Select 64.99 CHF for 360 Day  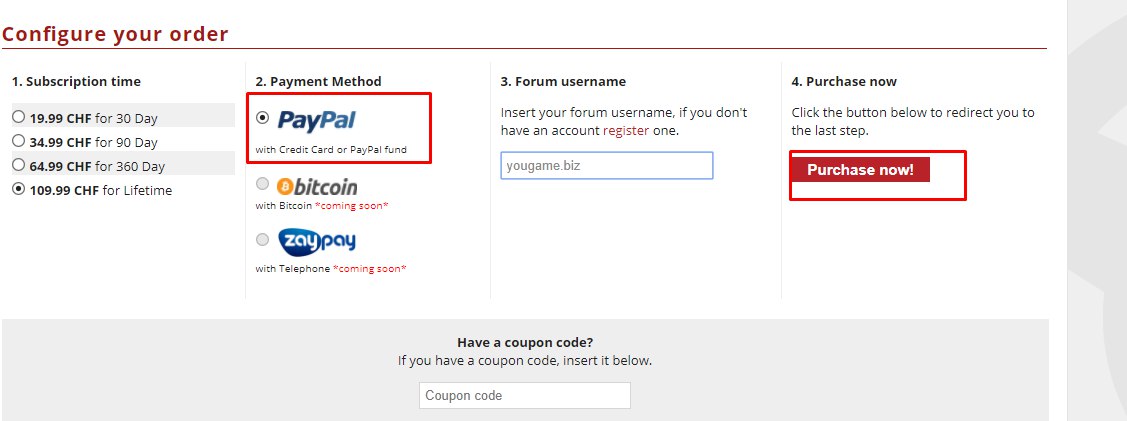(18, 165)
